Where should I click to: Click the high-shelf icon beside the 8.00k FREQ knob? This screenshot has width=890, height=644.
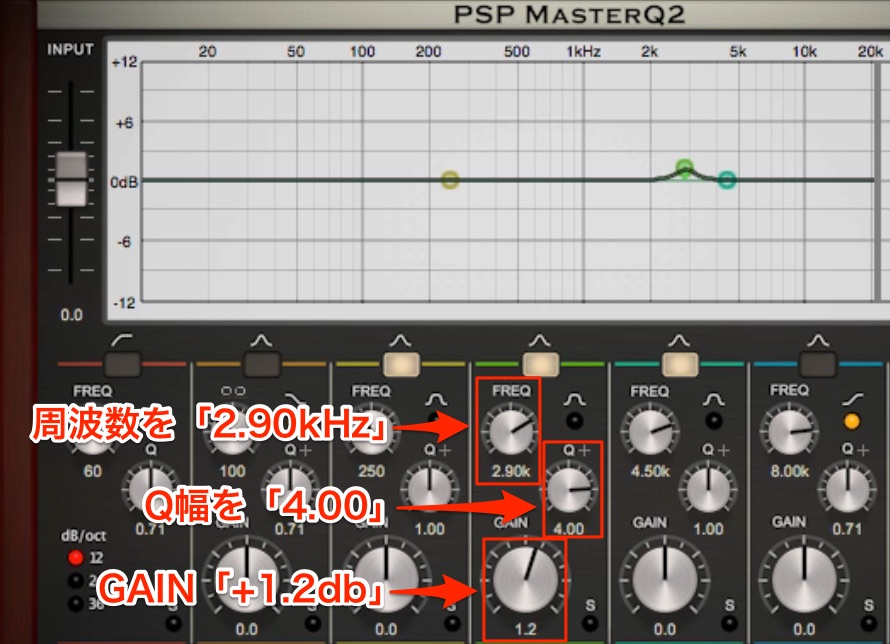(853, 399)
